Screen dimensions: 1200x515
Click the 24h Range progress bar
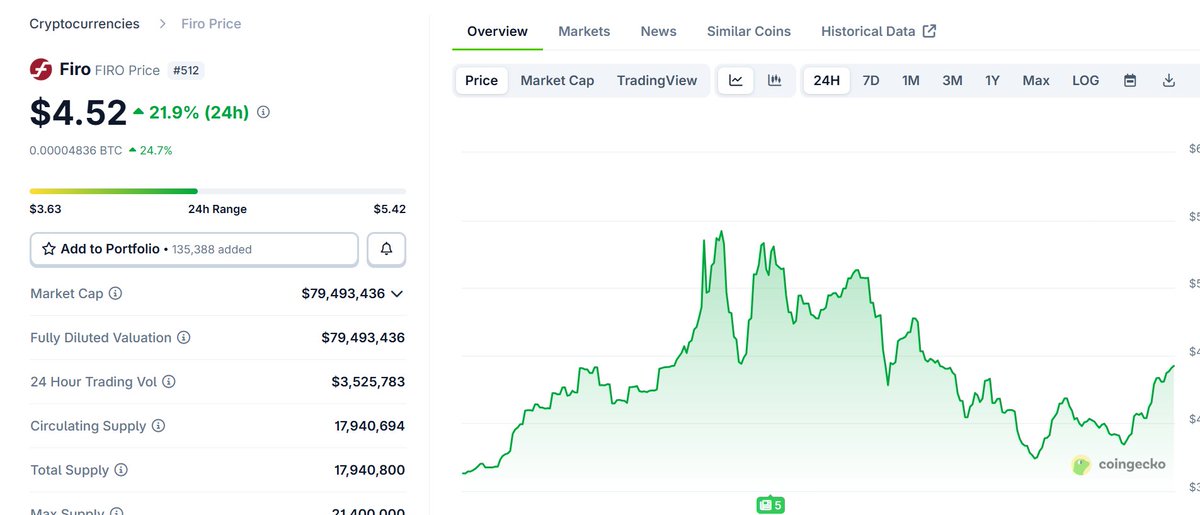[x=218, y=190]
